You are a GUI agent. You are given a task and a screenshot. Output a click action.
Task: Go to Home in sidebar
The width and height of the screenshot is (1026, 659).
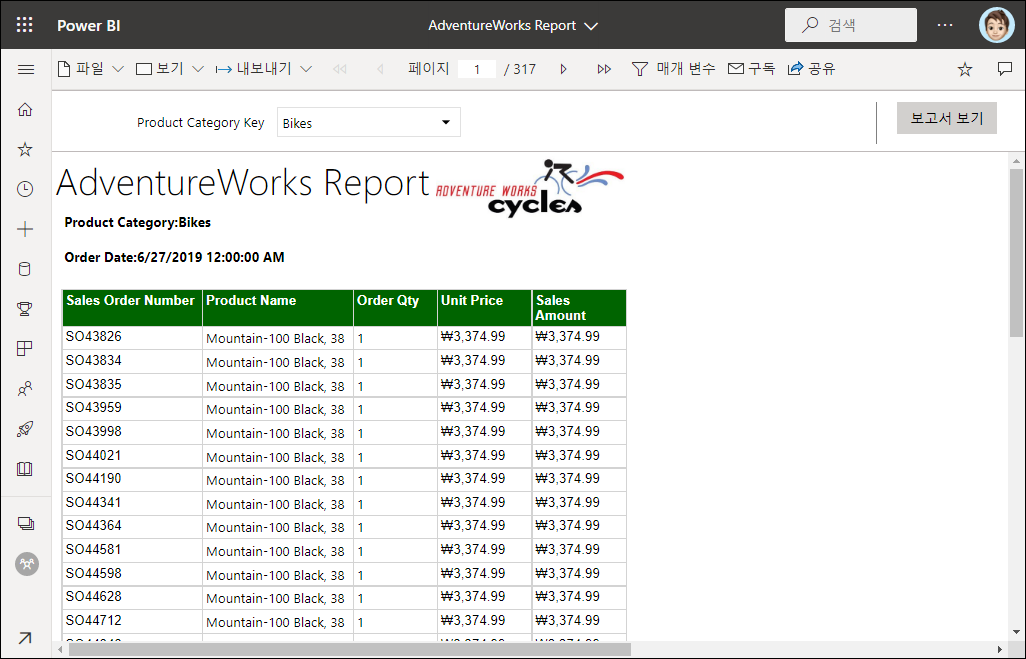(25, 109)
